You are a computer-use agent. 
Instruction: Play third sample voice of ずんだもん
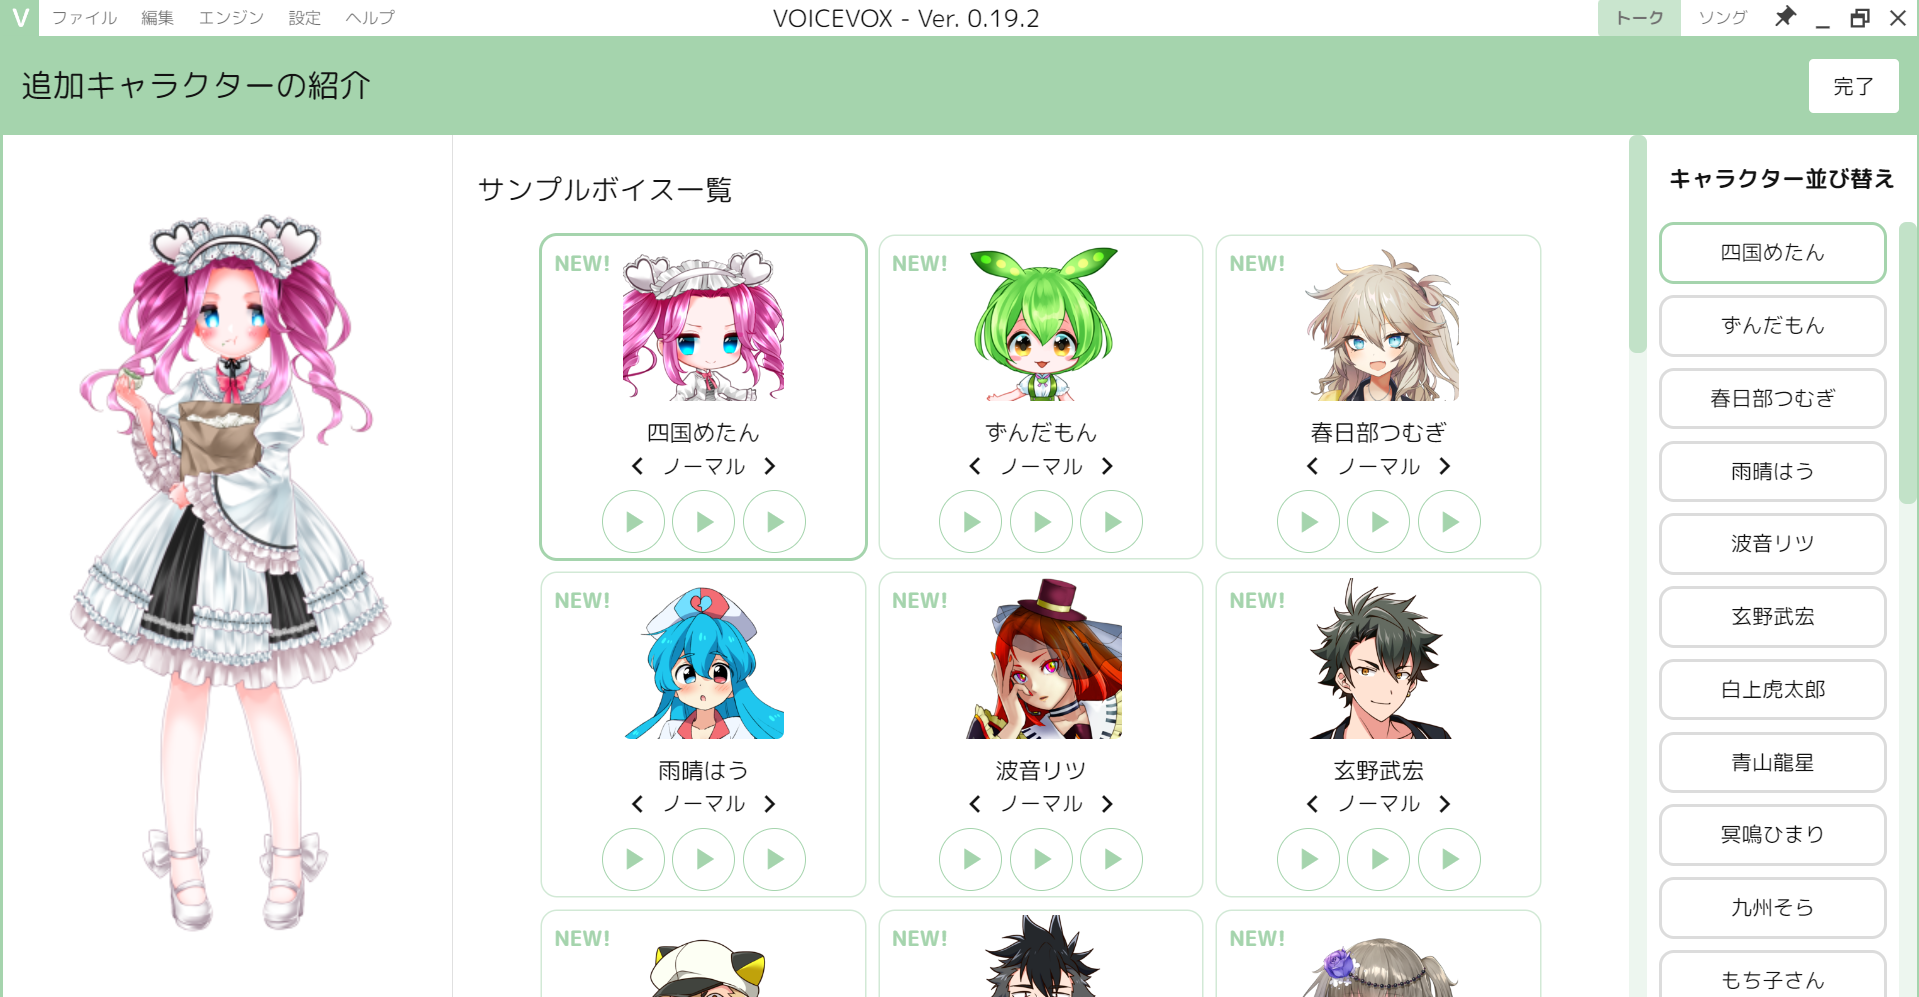[x=1112, y=522]
